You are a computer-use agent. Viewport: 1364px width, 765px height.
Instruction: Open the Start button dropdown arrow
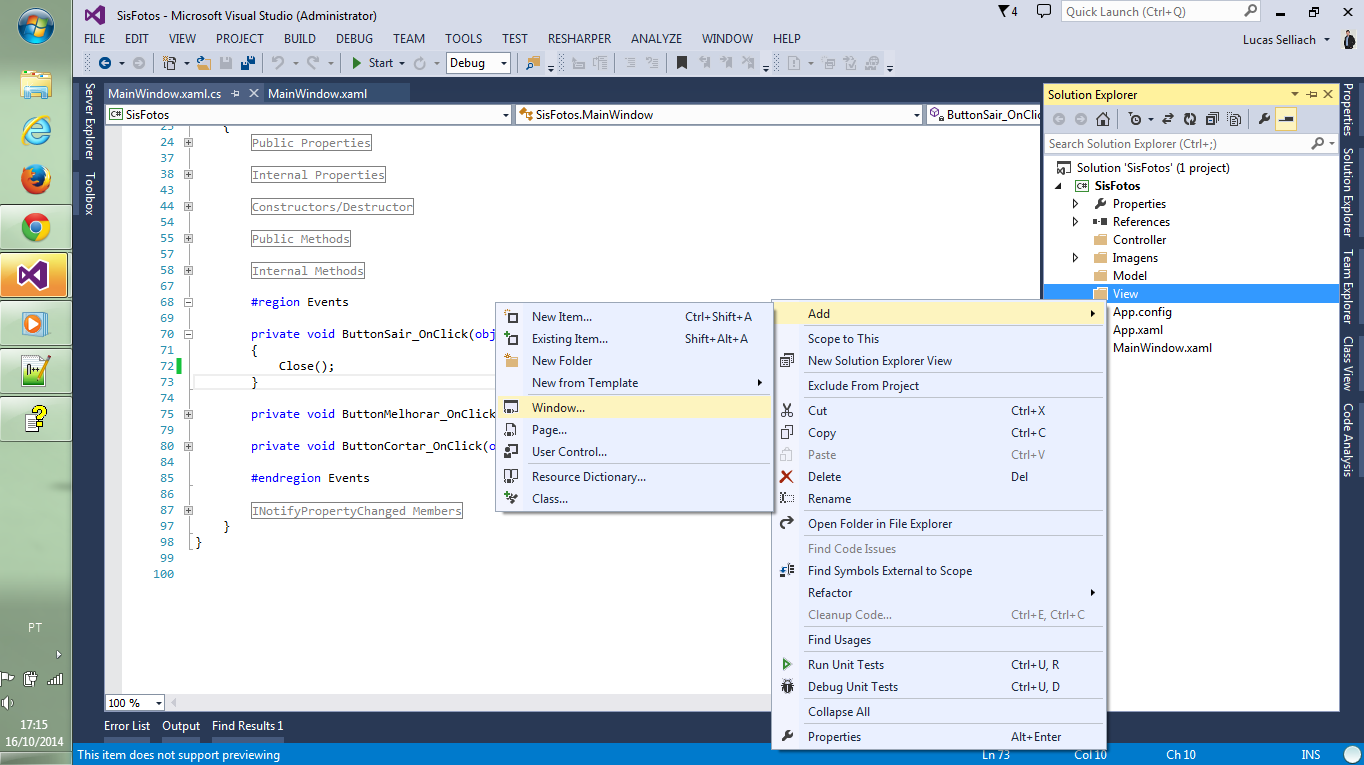click(x=402, y=63)
